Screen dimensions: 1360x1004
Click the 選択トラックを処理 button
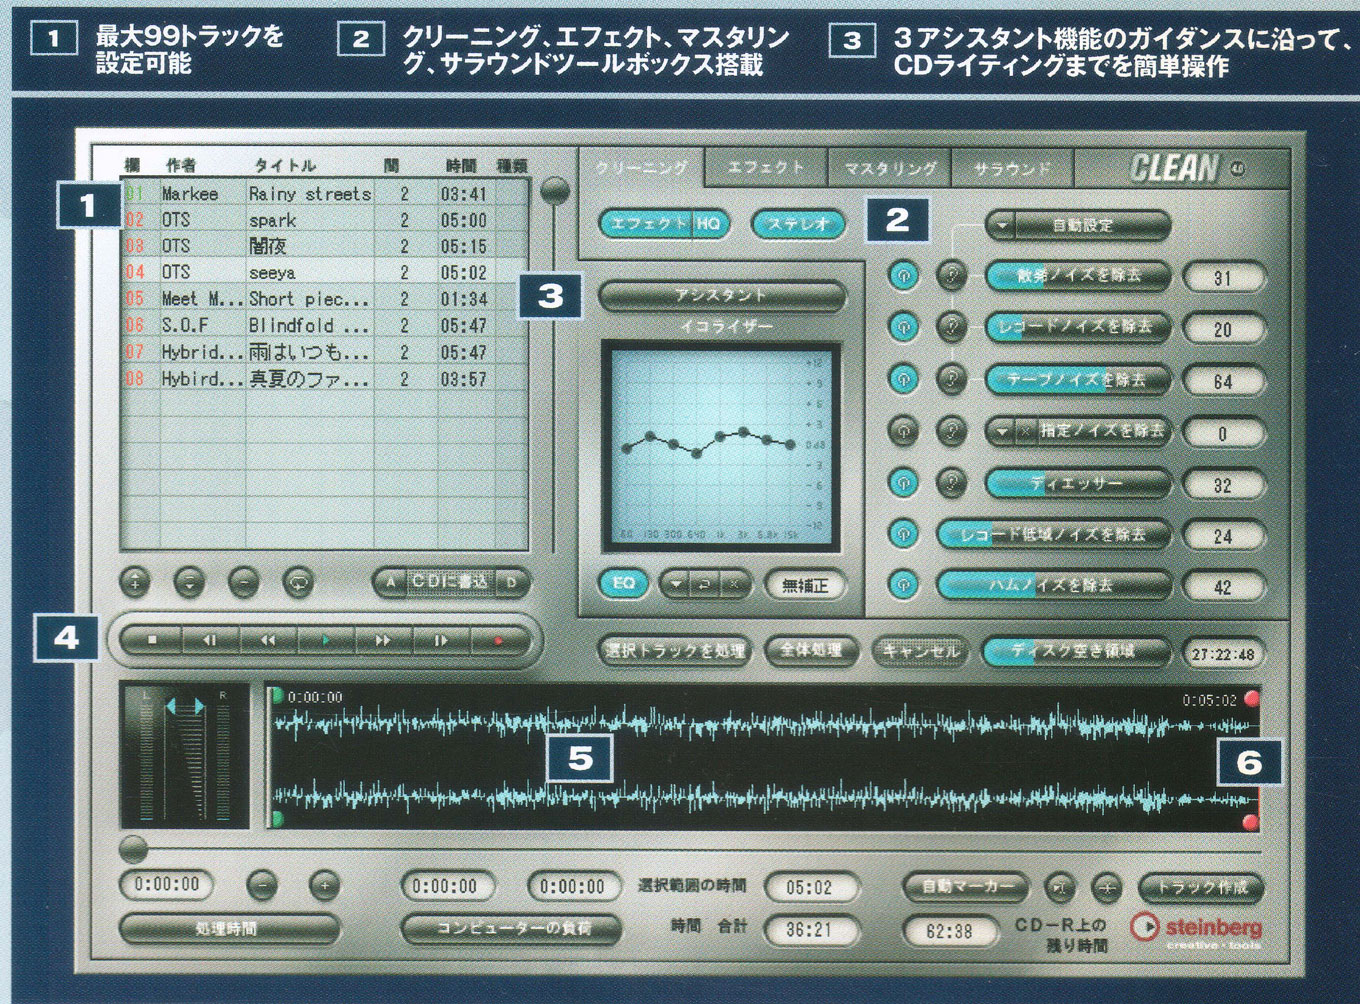pos(676,651)
